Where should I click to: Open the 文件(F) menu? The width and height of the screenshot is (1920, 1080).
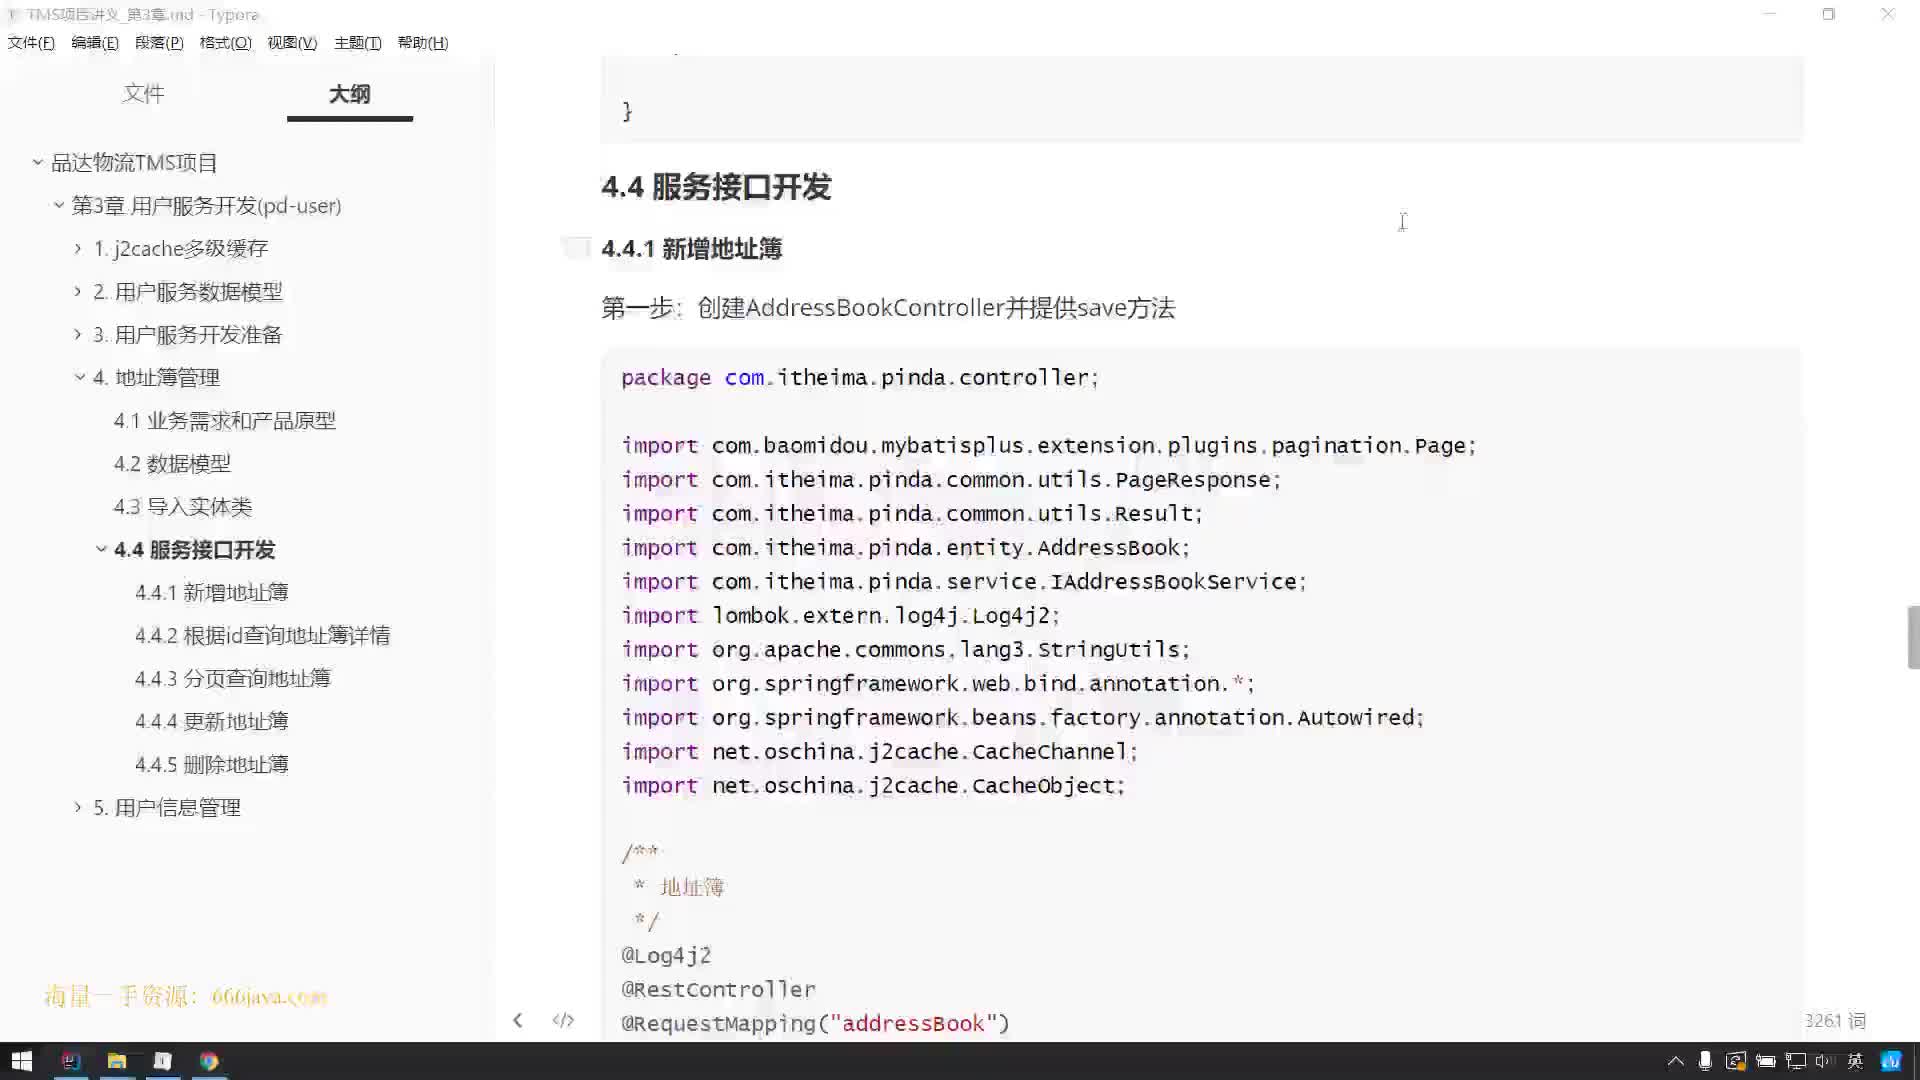click(31, 43)
